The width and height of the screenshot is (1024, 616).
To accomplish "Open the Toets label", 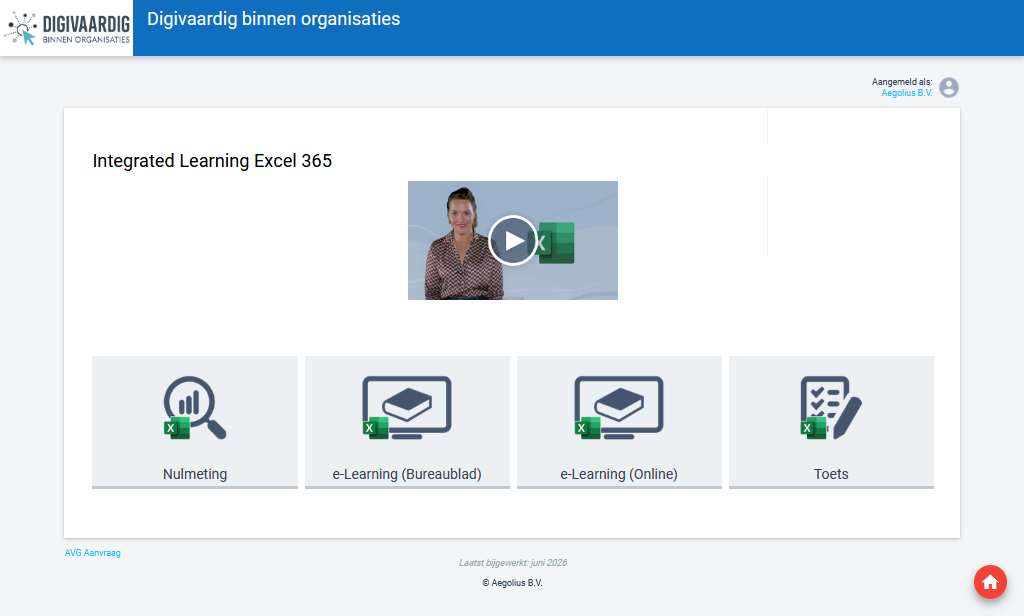I will pos(831,474).
